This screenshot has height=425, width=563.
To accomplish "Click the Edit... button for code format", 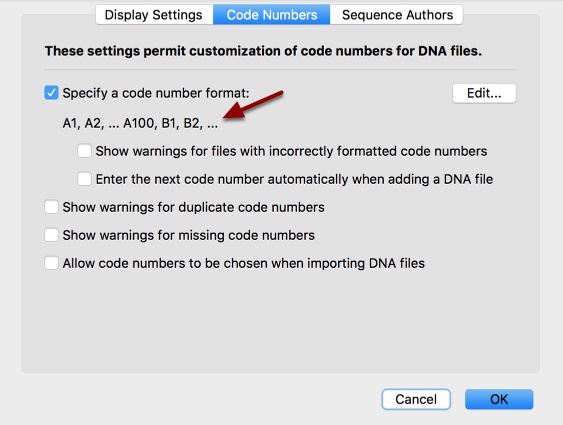I will coord(484,93).
